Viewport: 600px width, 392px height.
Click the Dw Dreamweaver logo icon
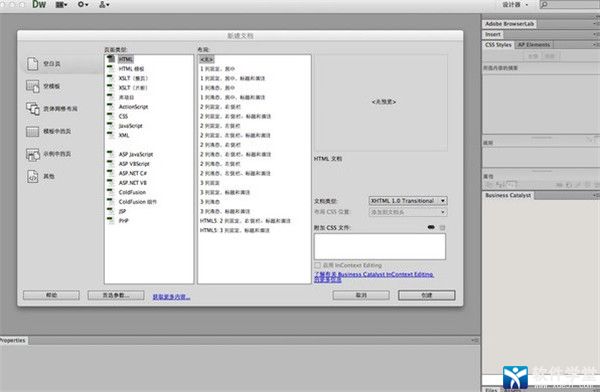39,4
